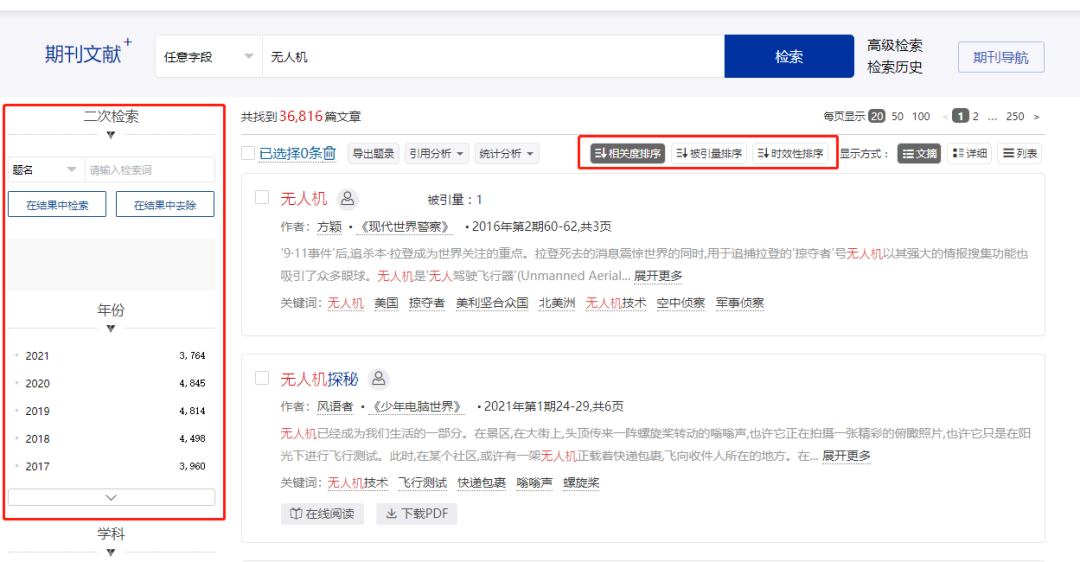Open journal 《少年电脑世界》
The width and height of the screenshot is (1080, 562).
coord(417,406)
